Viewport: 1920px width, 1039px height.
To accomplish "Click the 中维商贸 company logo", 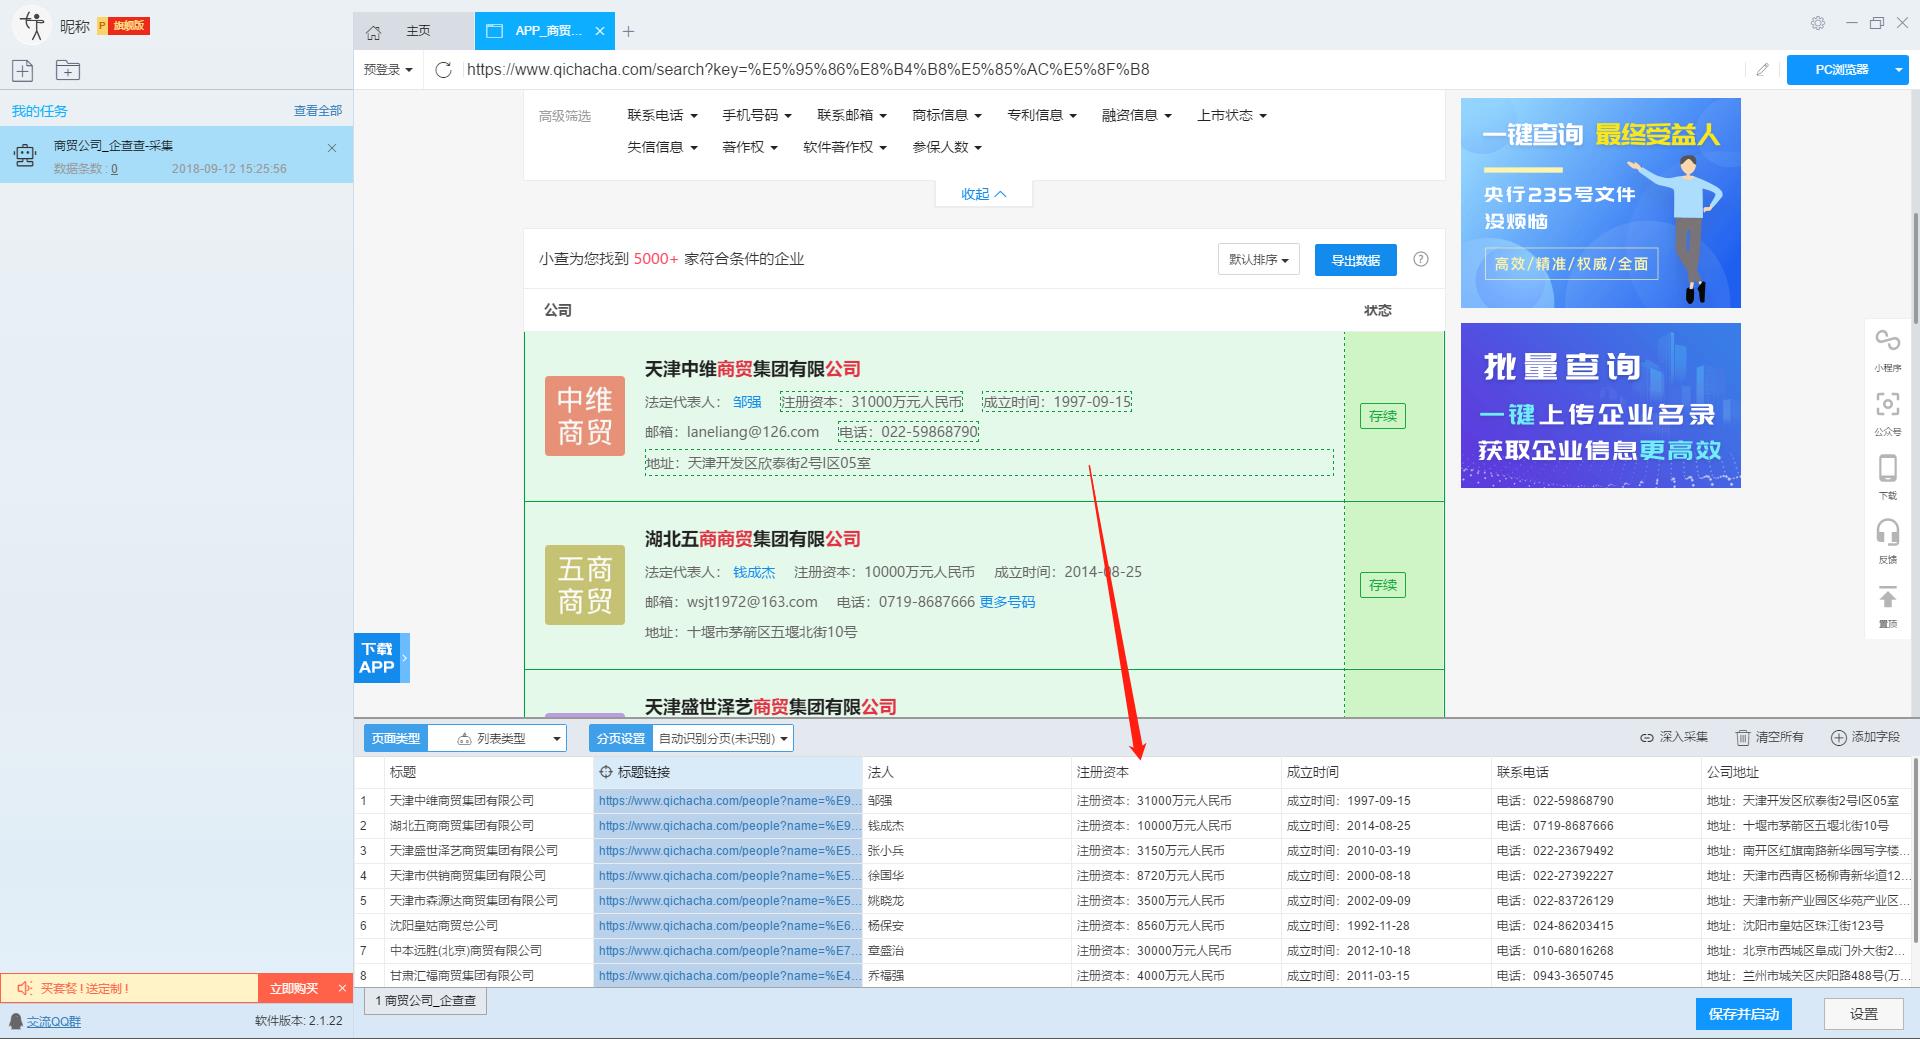I will point(585,416).
